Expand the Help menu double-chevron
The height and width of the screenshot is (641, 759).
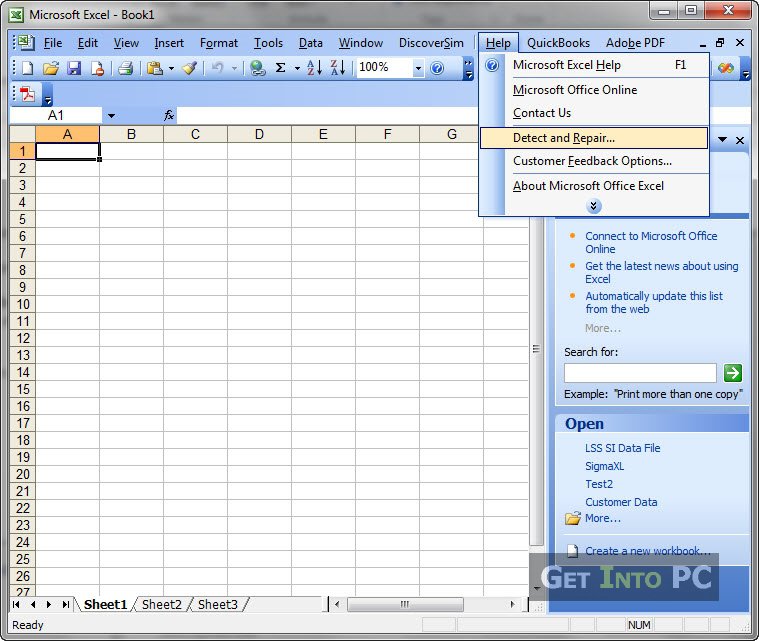pyautogui.click(x=593, y=206)
